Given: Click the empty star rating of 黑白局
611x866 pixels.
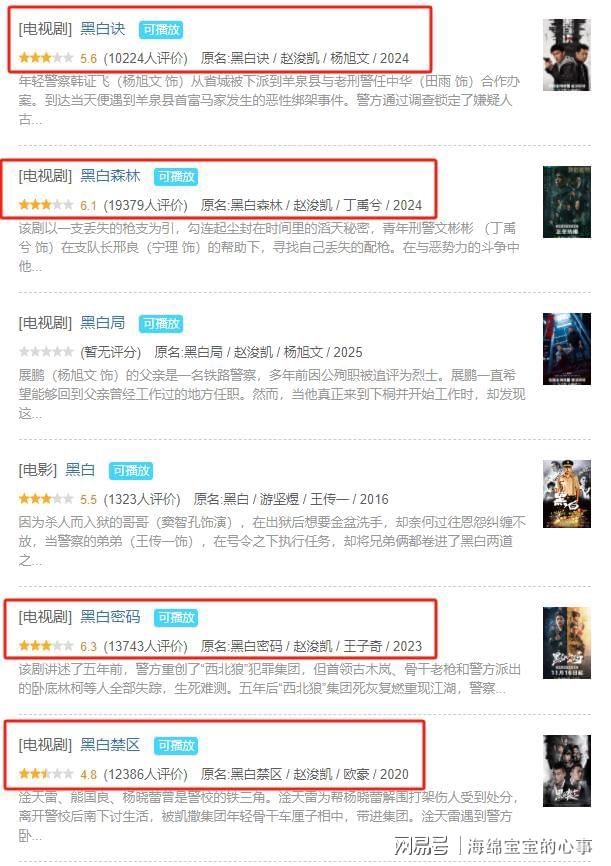Looking at the screenshot, I should click(x=46, y=352).
